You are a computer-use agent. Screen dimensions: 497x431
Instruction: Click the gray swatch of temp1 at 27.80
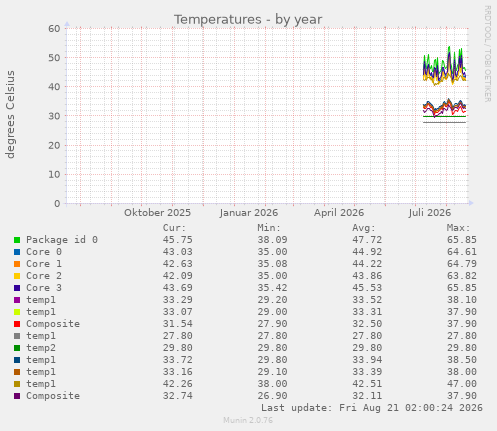(x=17, y=336)
